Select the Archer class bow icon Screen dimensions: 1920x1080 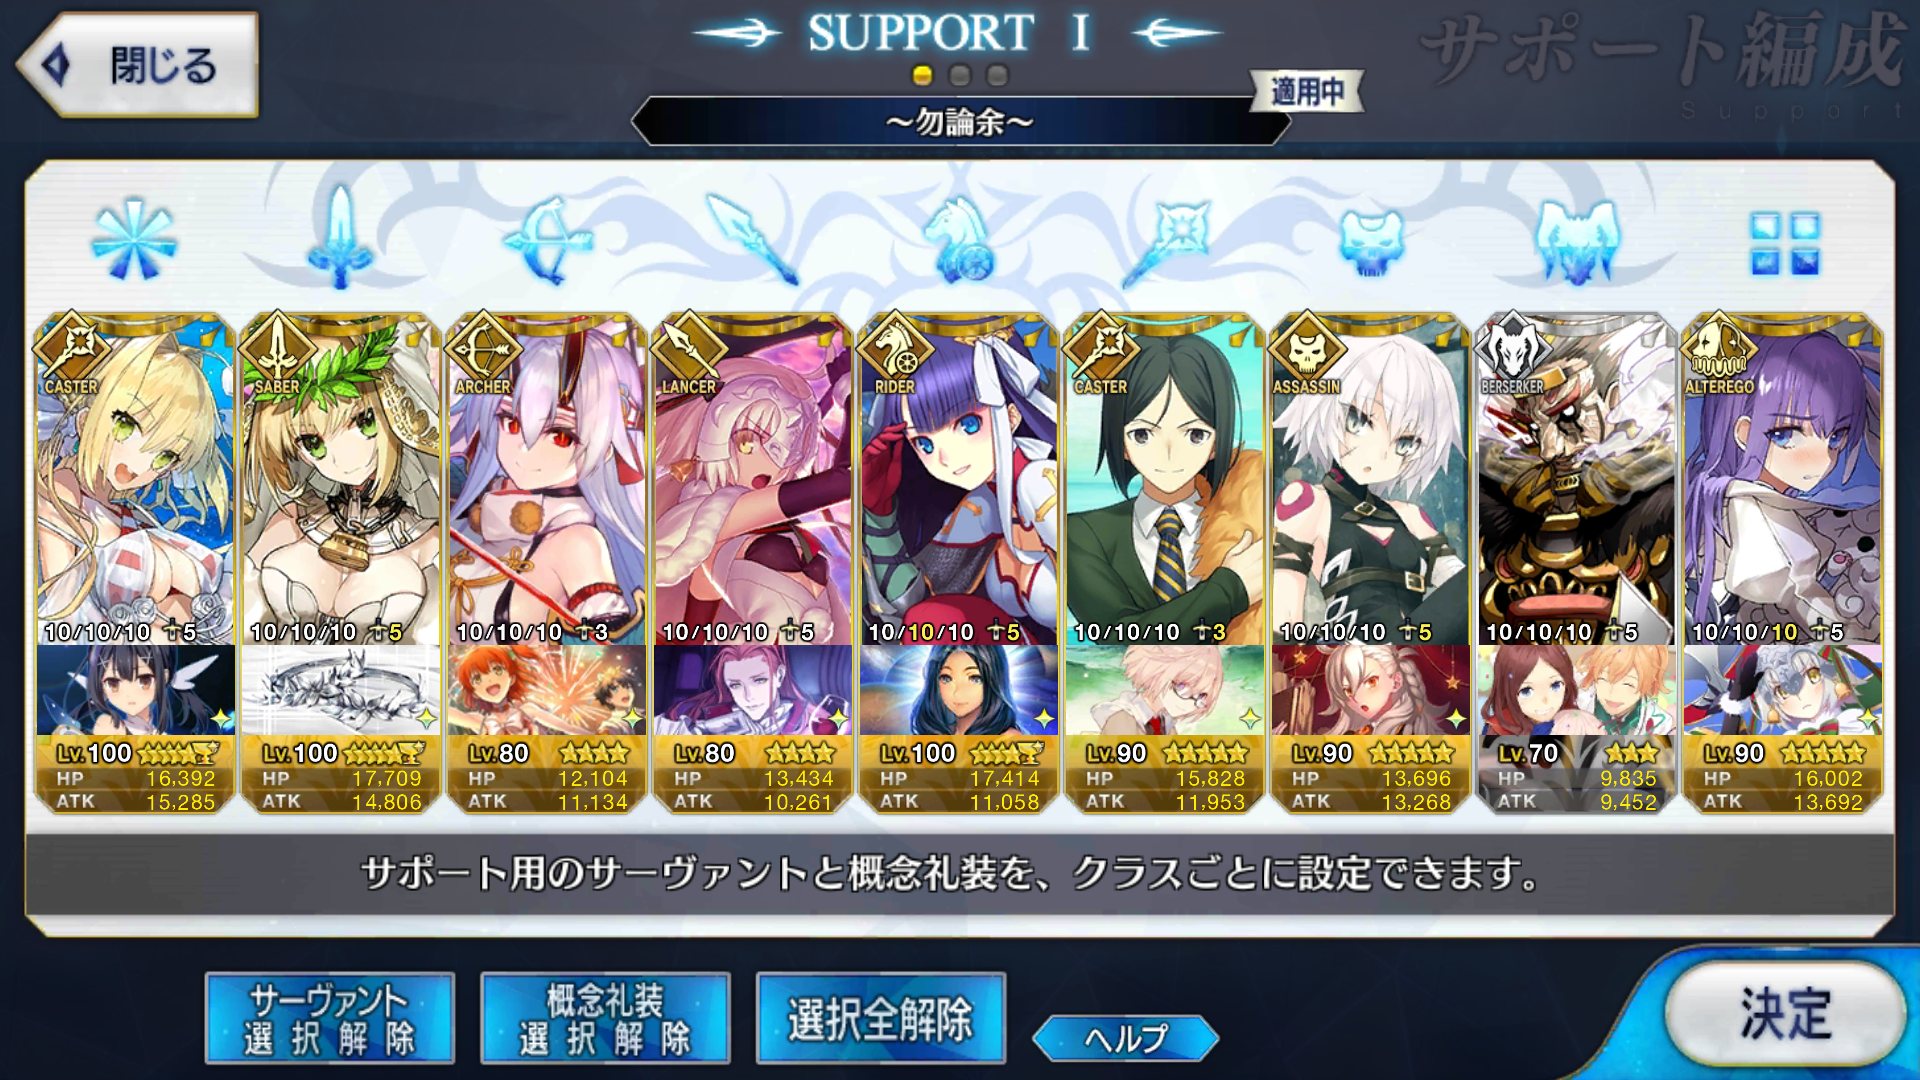pyautogui.click(x=547, y=240)
